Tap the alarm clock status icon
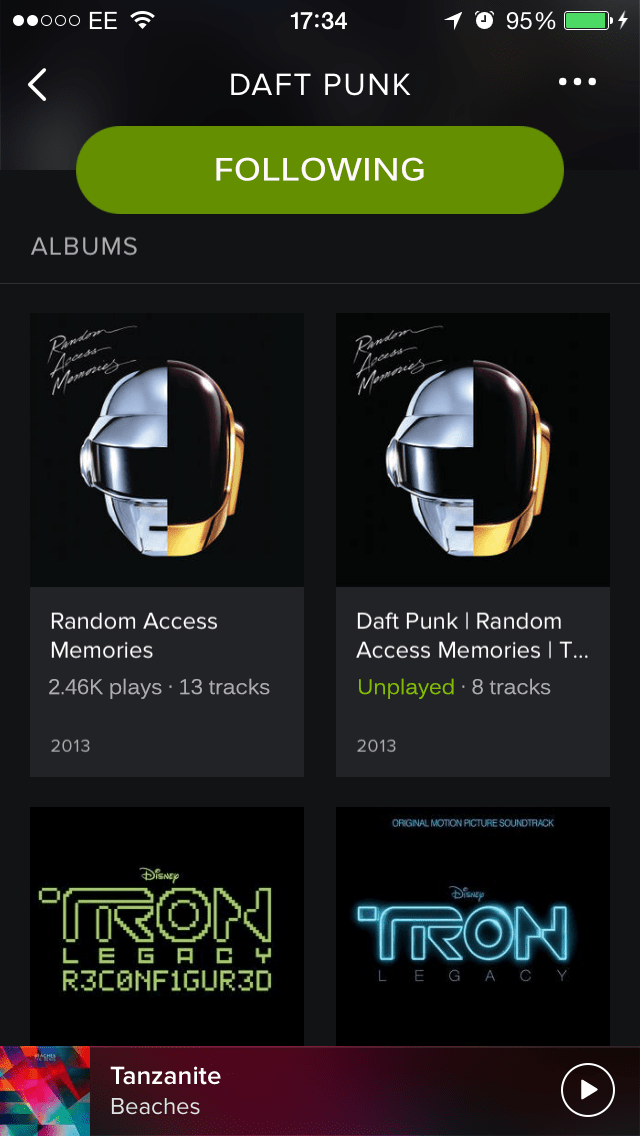This screenshot has height=1136, width=640. 484,20
